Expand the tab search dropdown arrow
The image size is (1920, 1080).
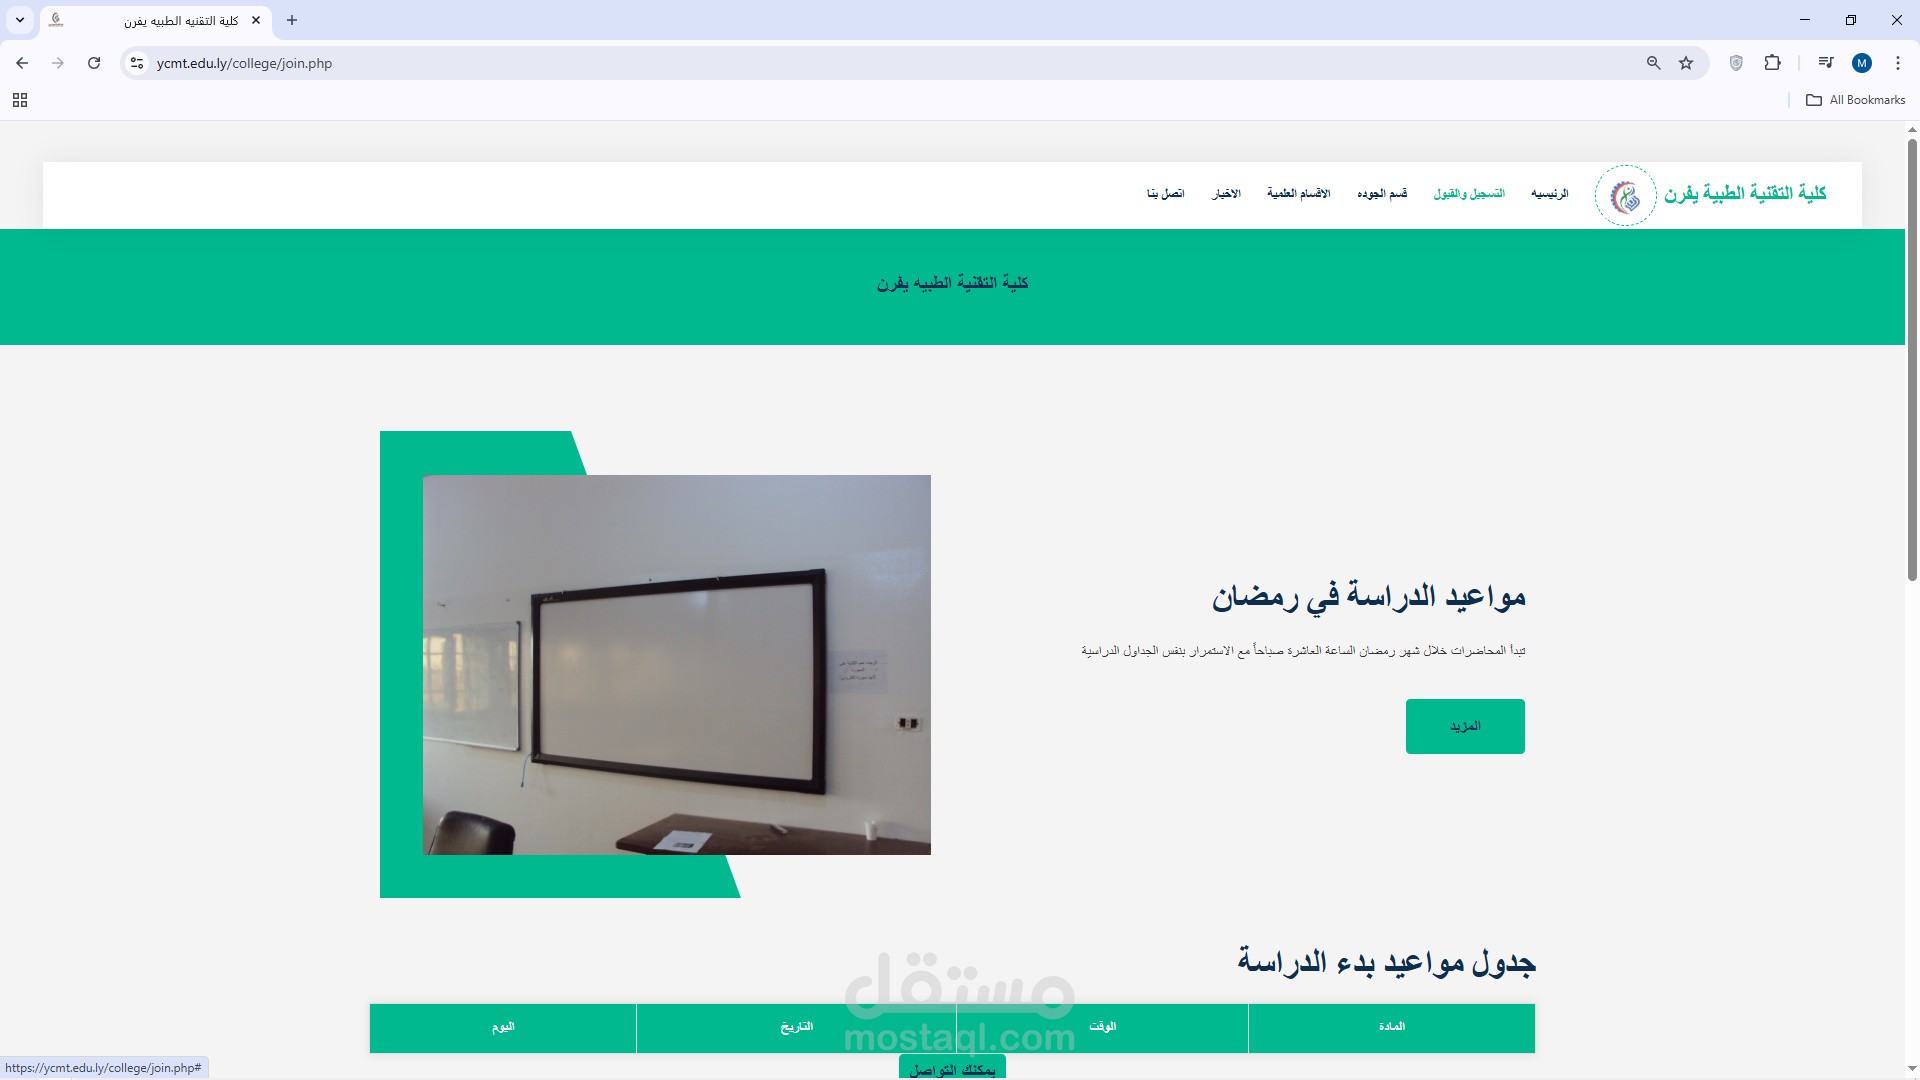(x=20, y=20)
